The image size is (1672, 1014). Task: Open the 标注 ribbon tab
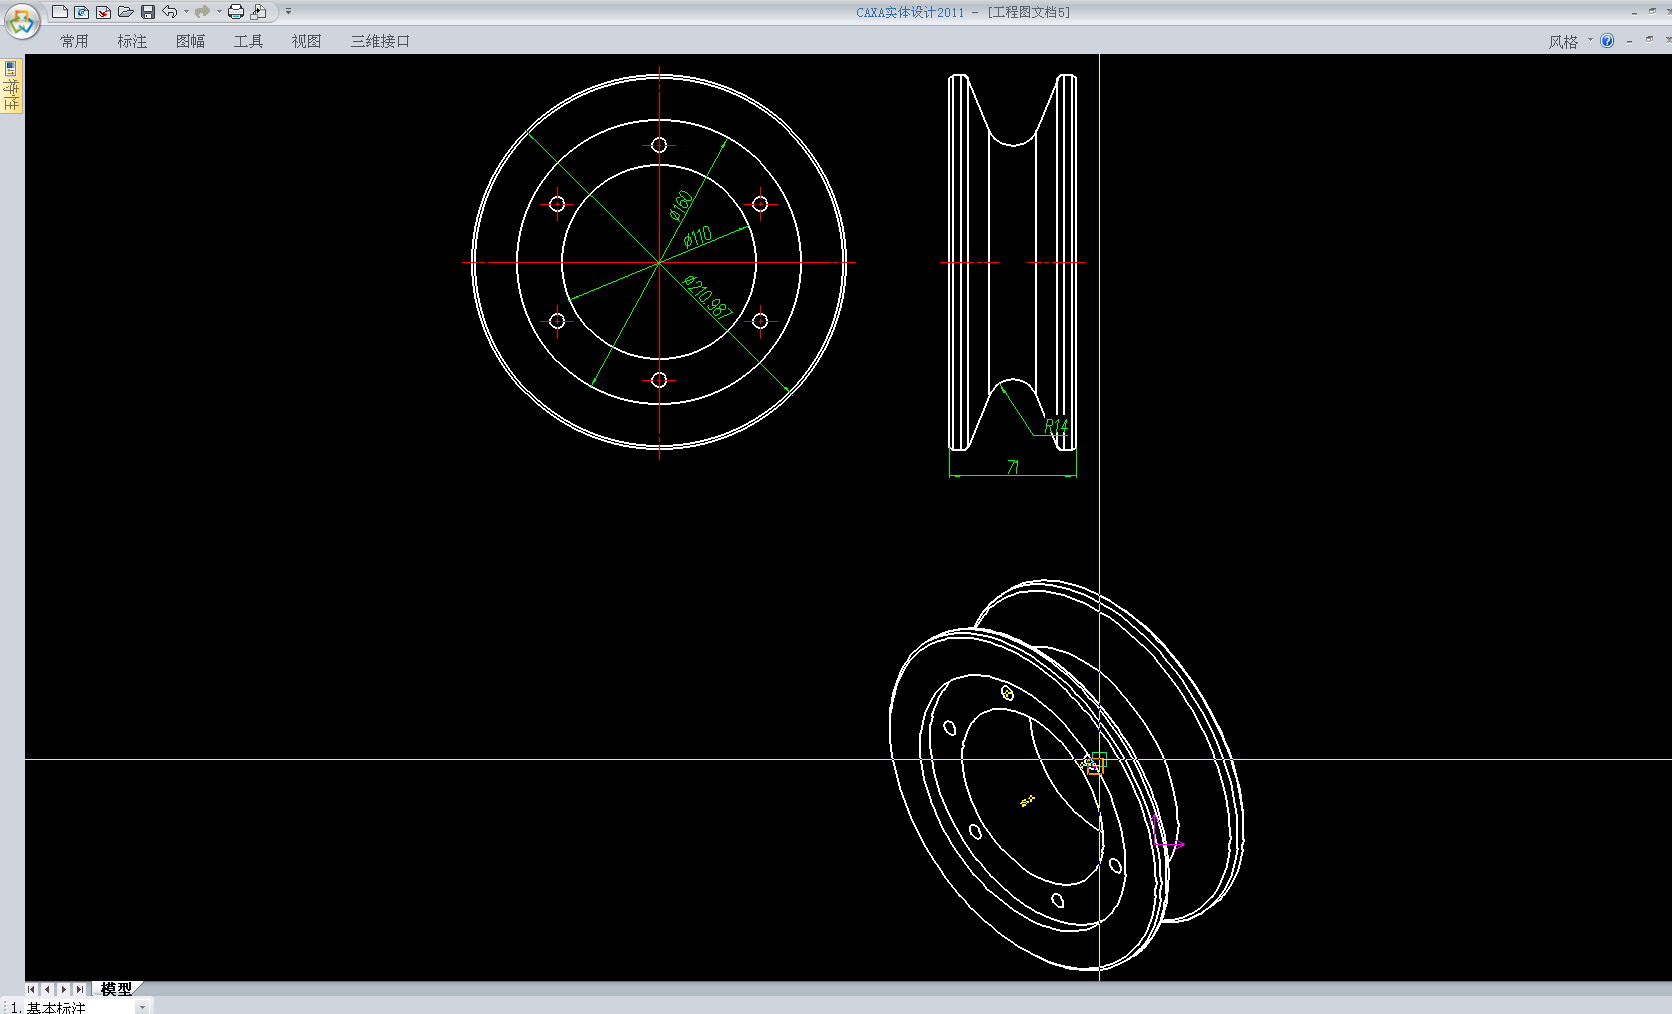pyautogui.click(x=132, y=41)
